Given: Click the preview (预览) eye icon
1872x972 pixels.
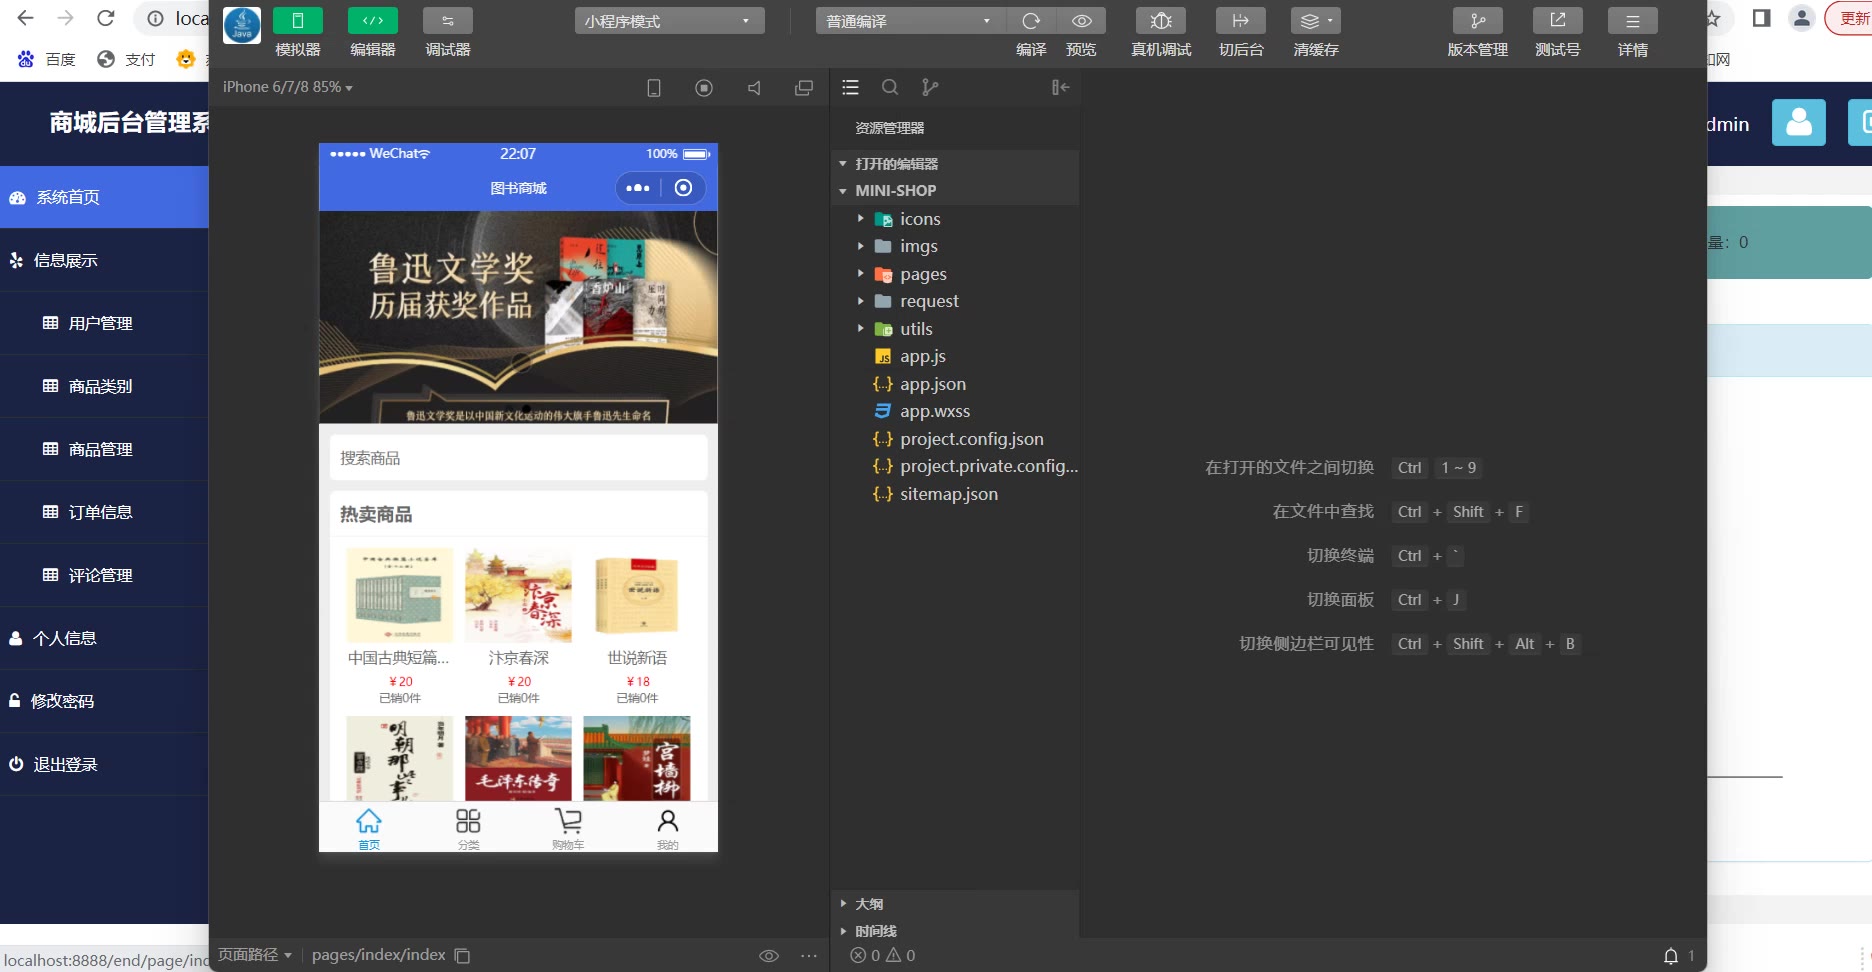Looking at the screenshot, I should pos(1081,21).
